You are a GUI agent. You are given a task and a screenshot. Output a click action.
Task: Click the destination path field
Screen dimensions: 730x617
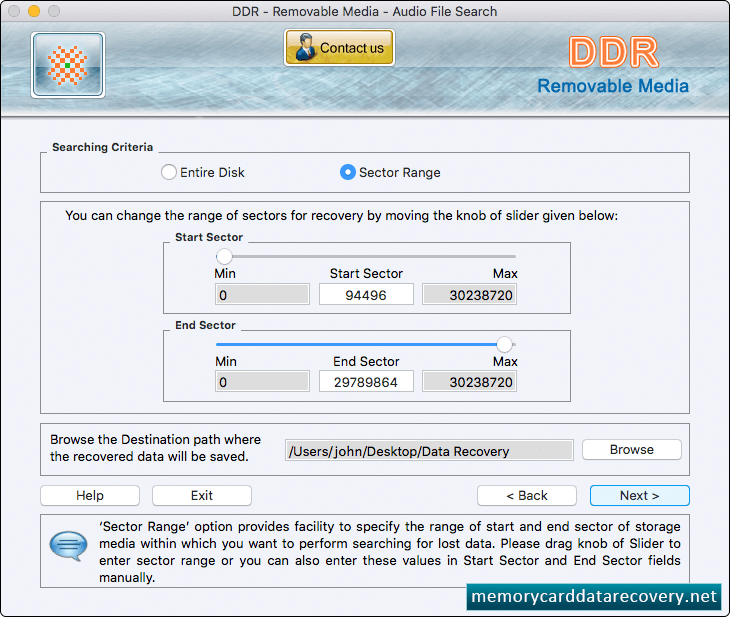429,451
